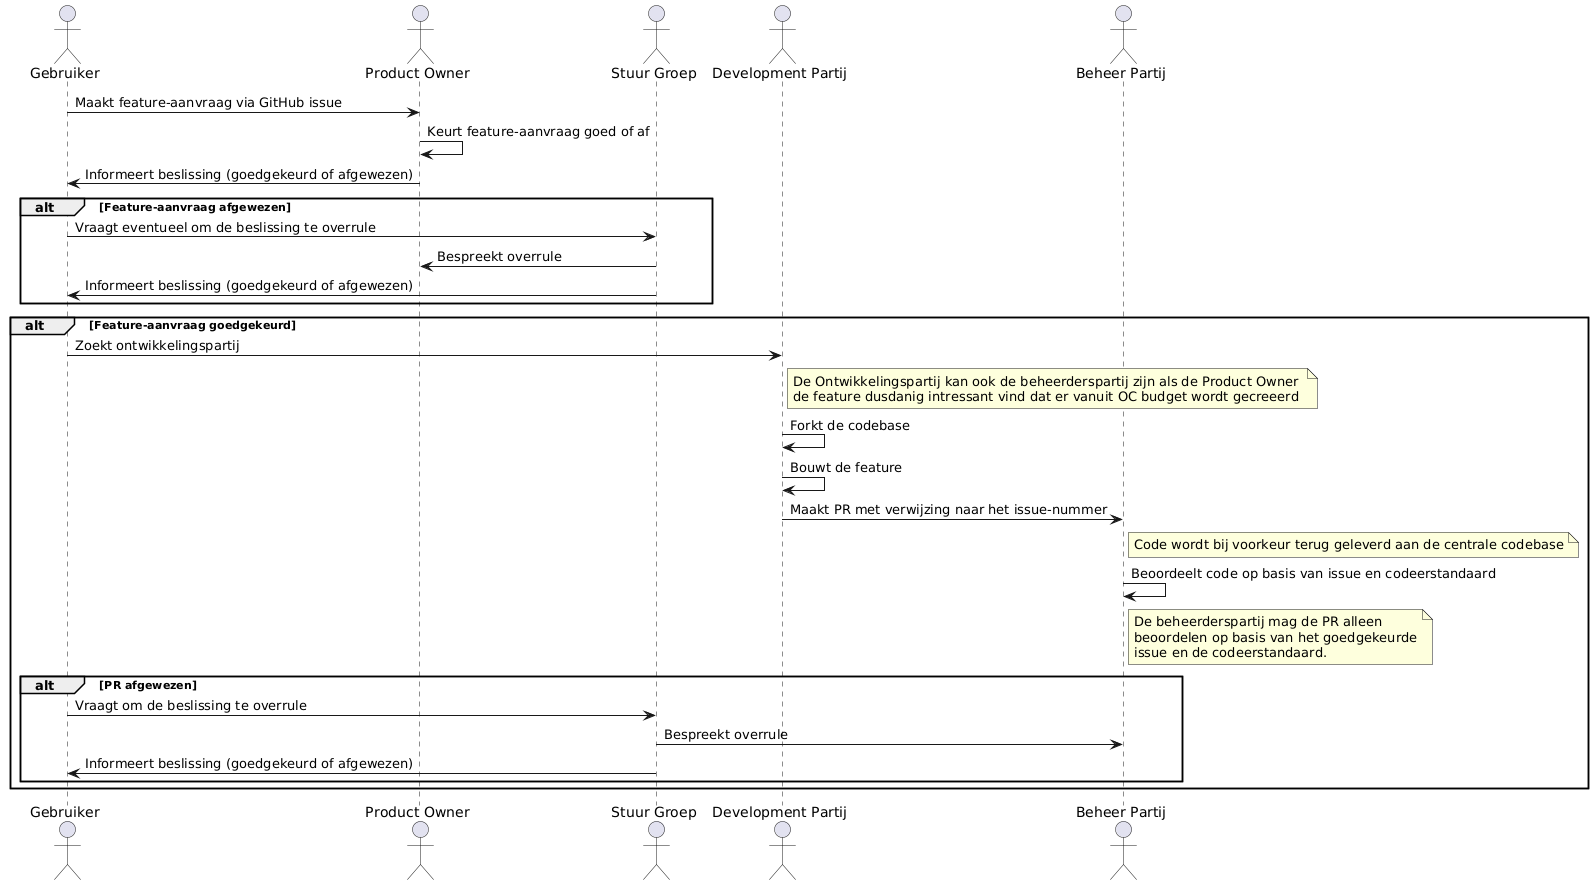Select the 'Zoekt ontwikkelingspartij' message label
This screenshot has width=1593, height=885.
click(157, 346)
